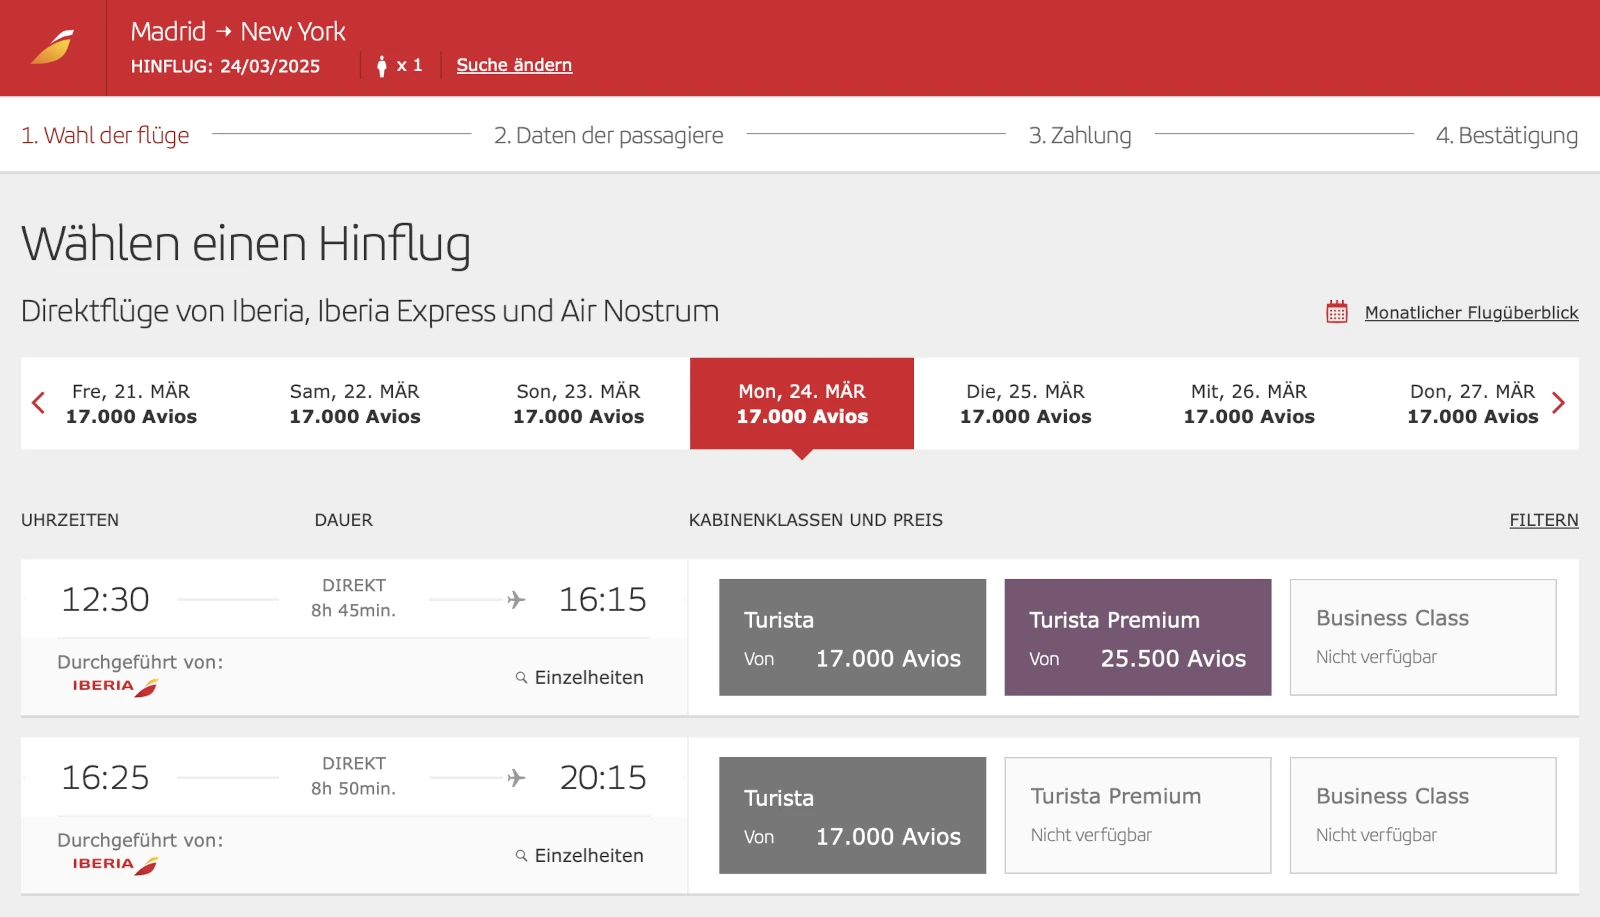Click the Madrid → New York route title
This screenshot has height=917, width=1600.
238,32
